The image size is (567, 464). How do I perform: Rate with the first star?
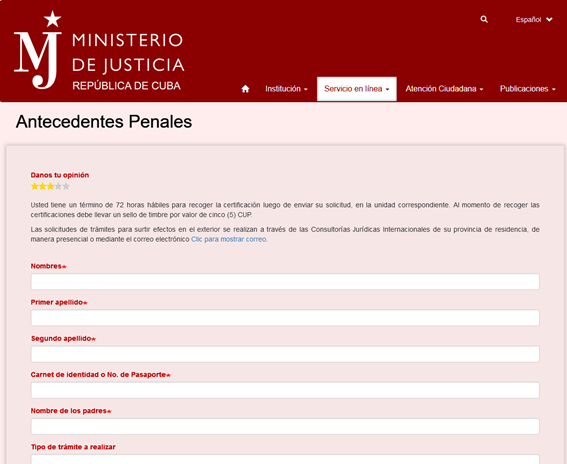point(35,187)
